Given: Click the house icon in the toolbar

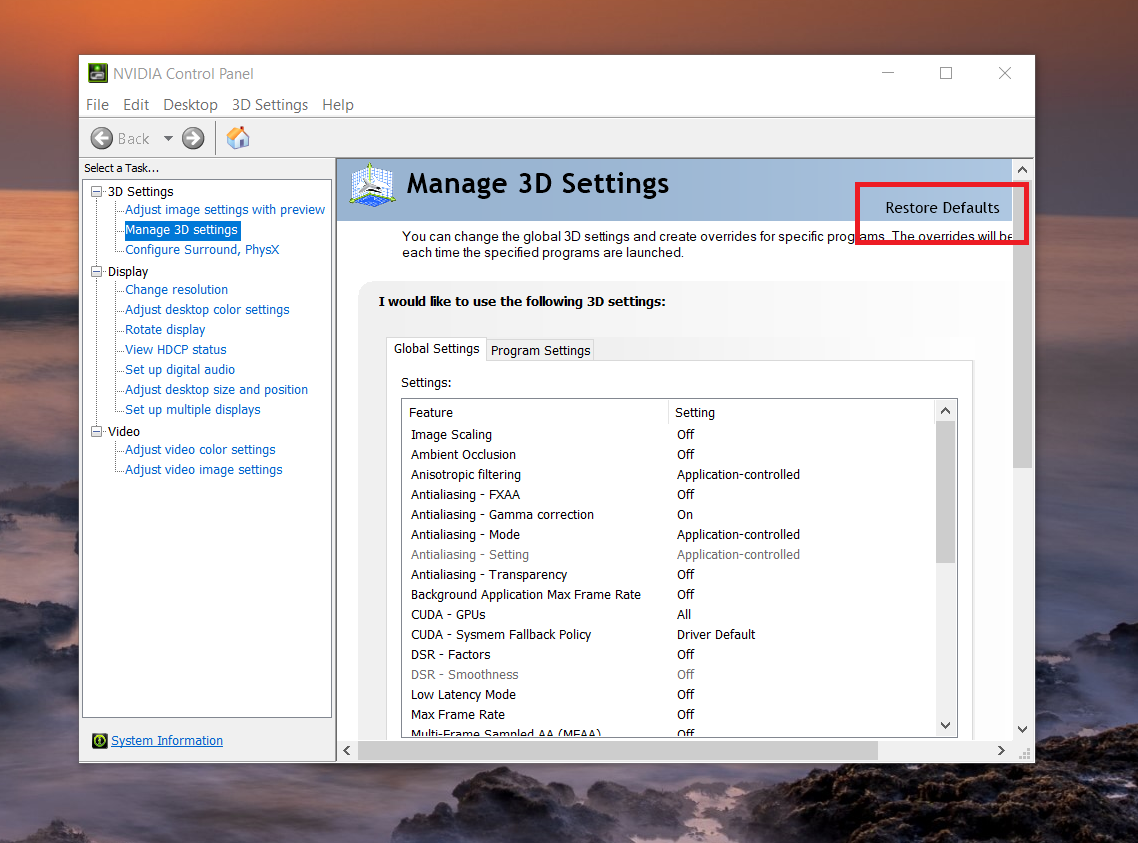Looking at the screenshot, I should coord(238,137).
